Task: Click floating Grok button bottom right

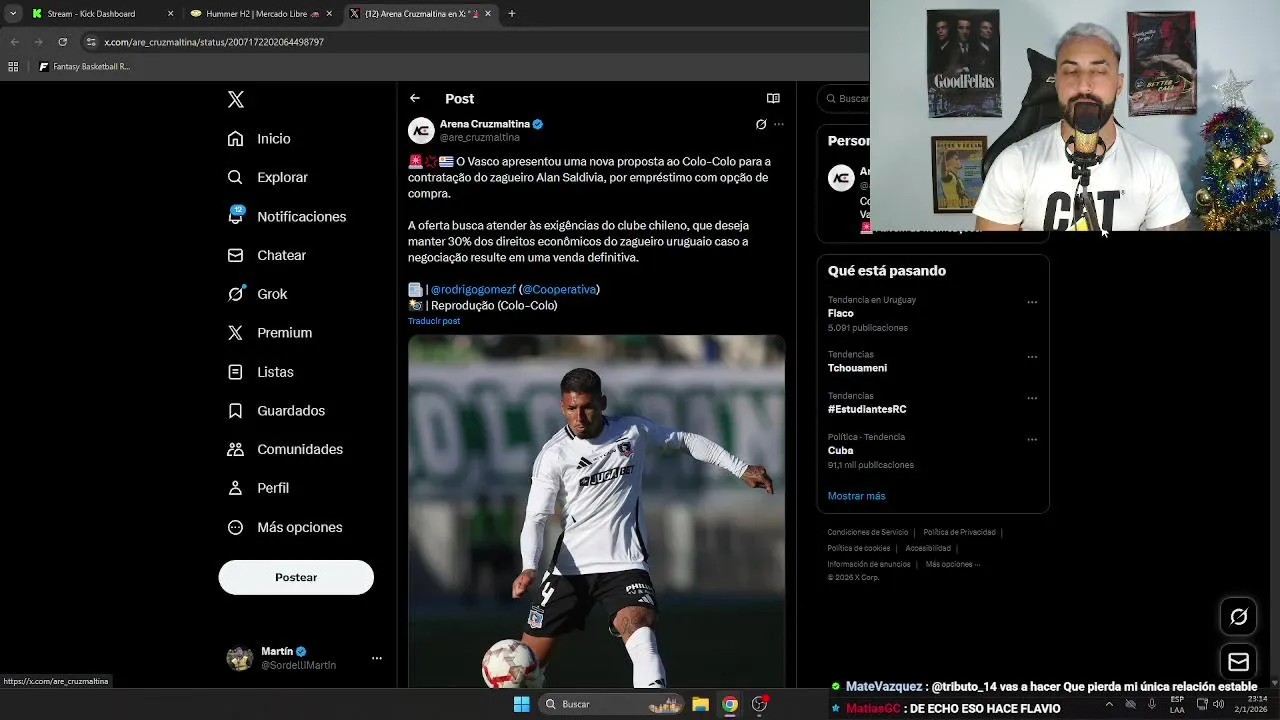Action: pyautogui.click(x=1238, y=617)
